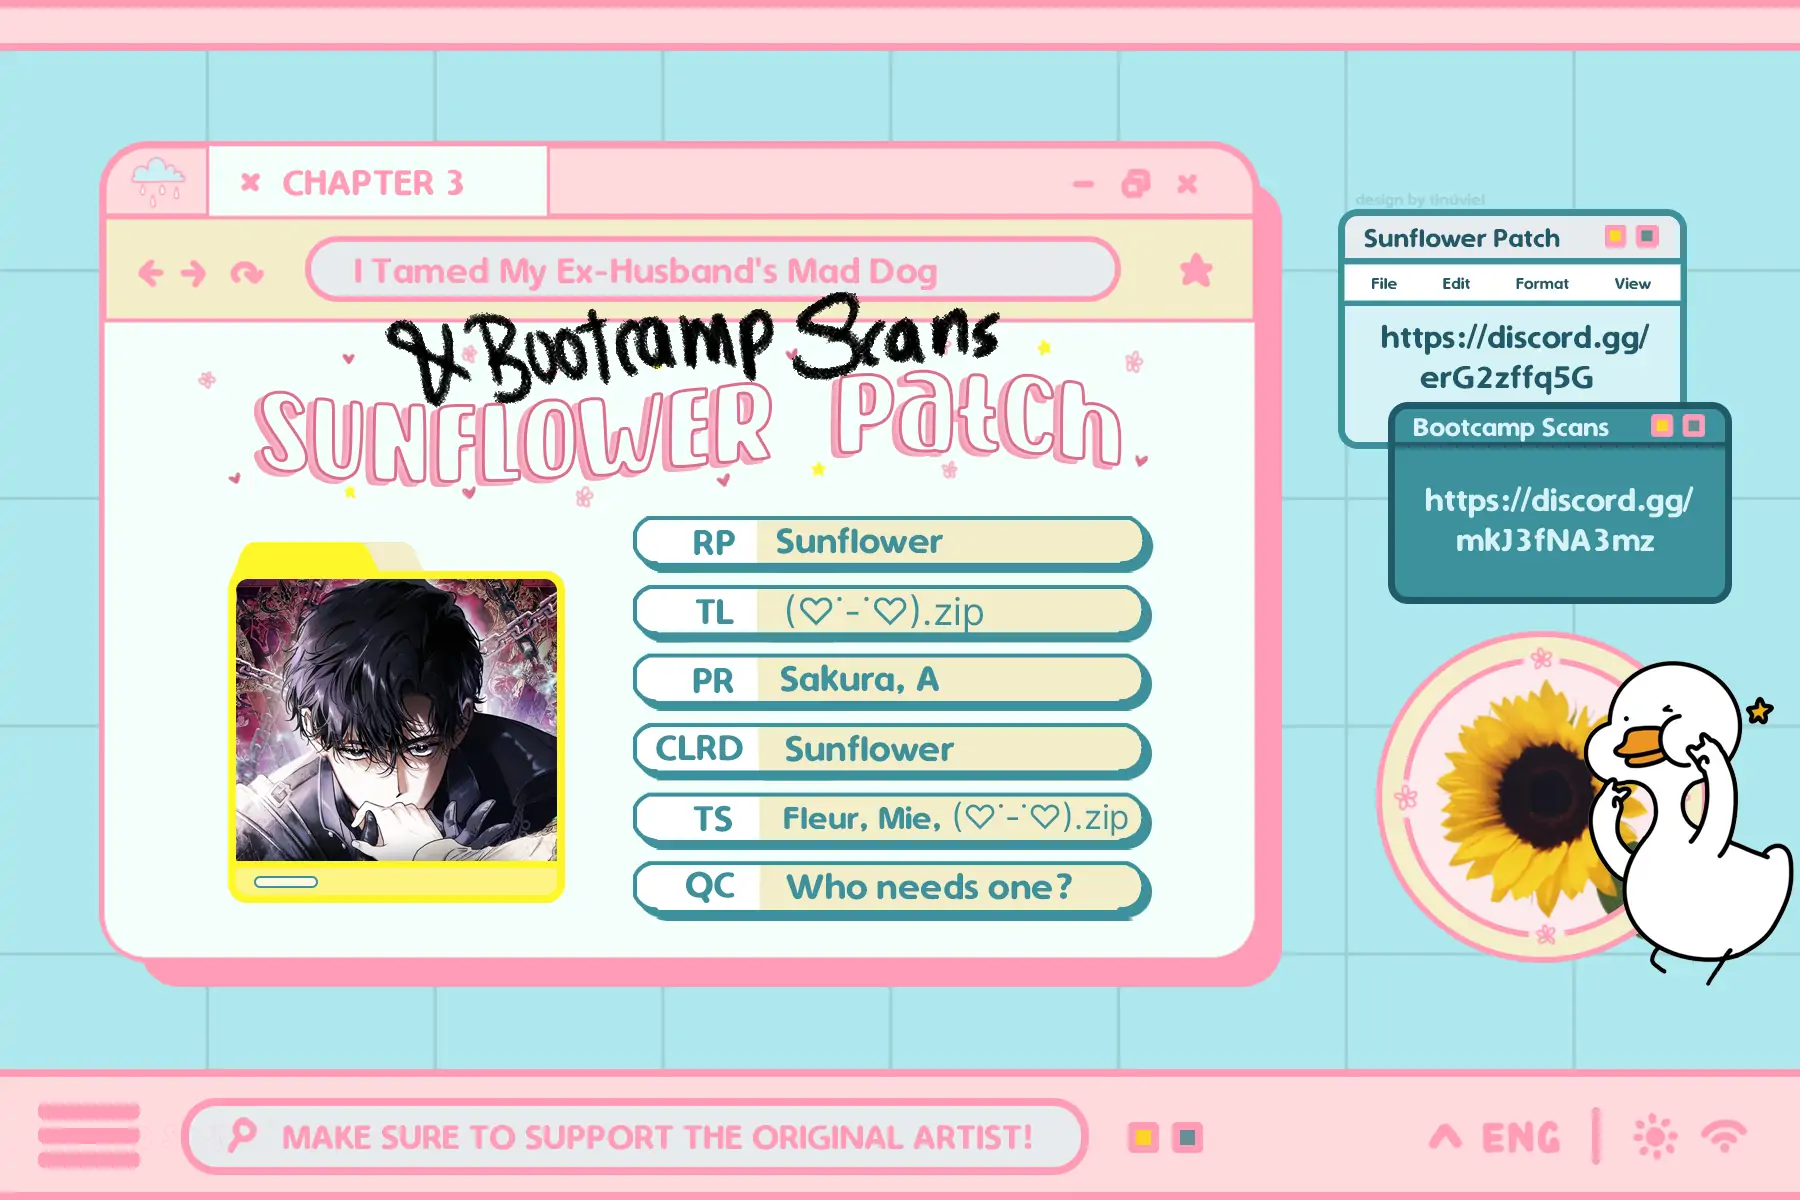
Task: Open brightness settings from the sun icon
Action: [1655, 1137]
